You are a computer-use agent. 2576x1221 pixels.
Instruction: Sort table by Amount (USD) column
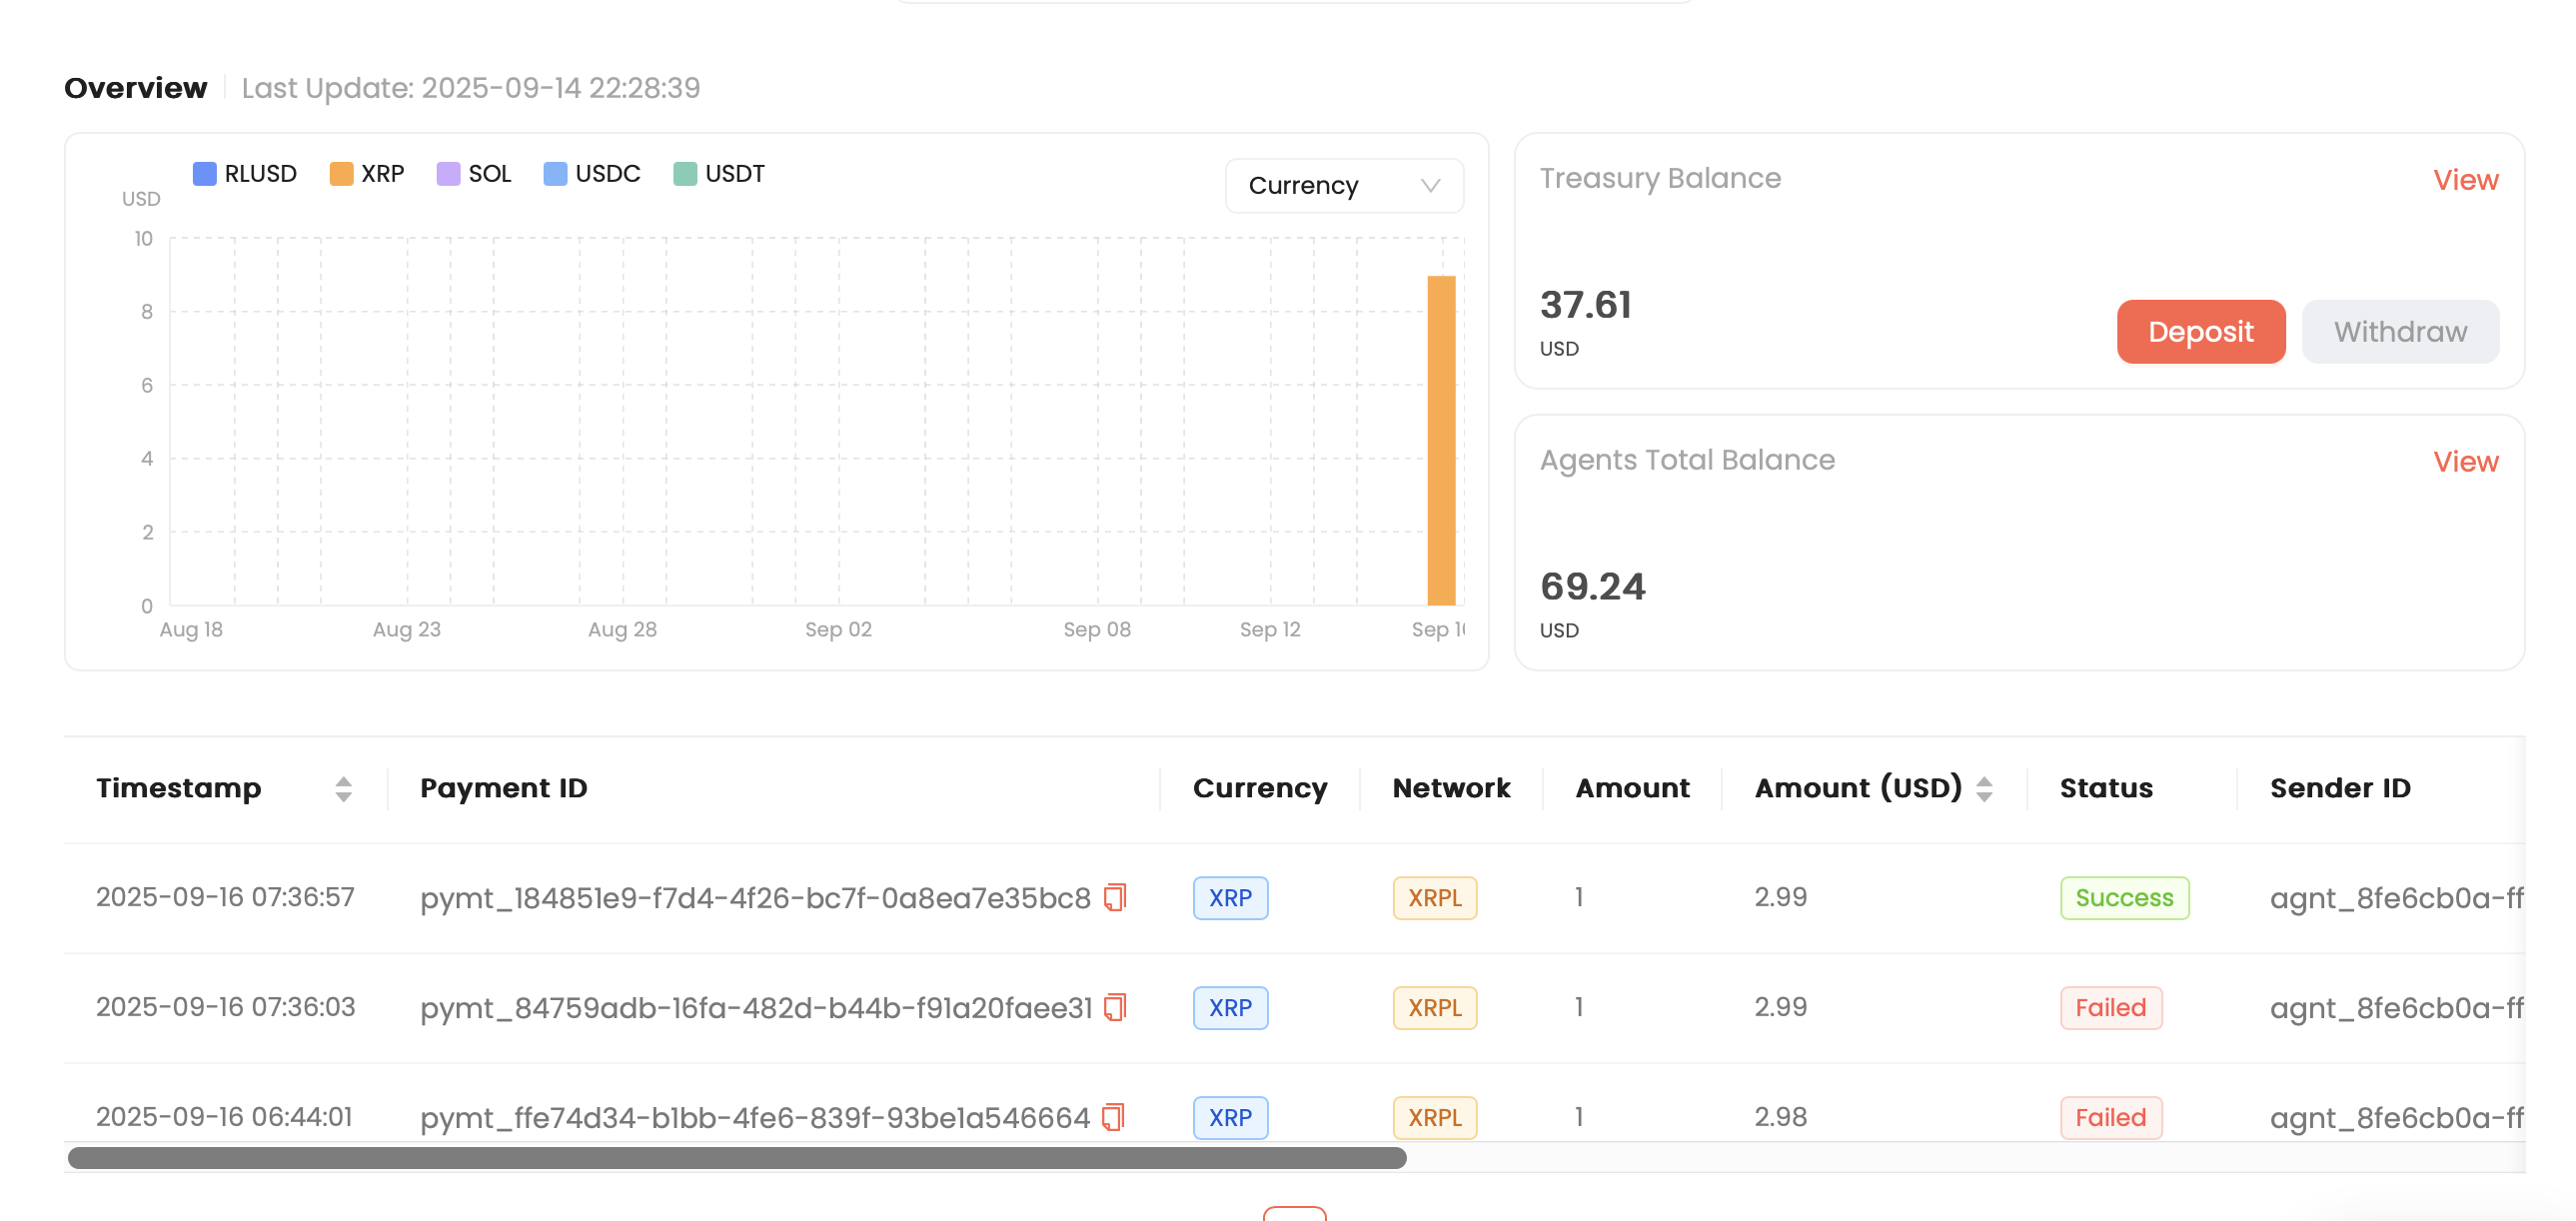coord(1985,789)
